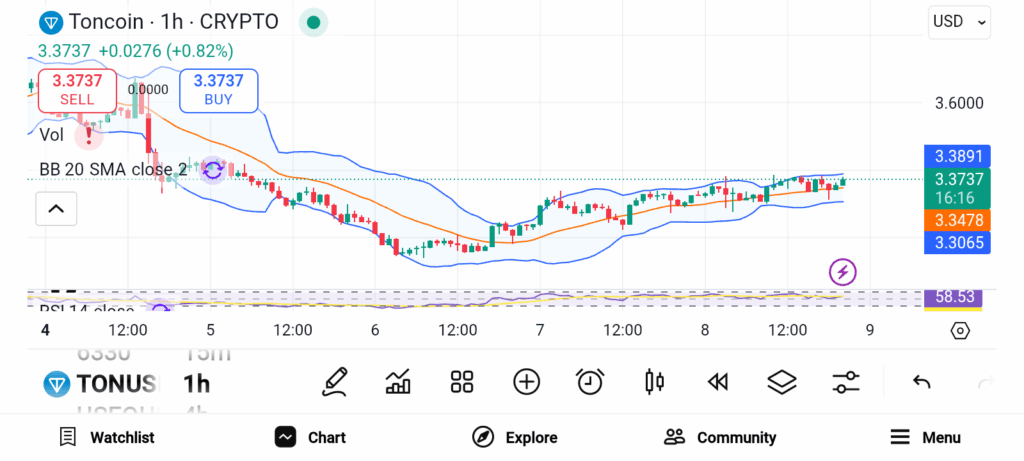Open the 1h interval selector
Viewport: 1024px width, 461px height.
(x=196, y=383)
